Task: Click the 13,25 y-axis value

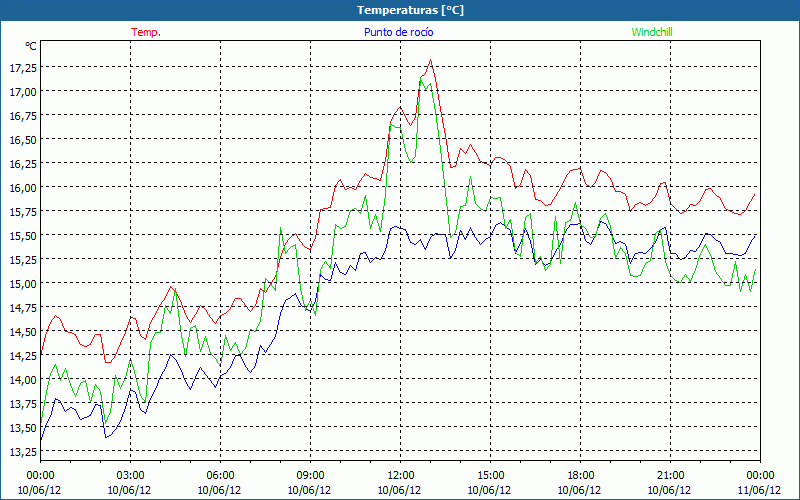Action: point(23,452)
